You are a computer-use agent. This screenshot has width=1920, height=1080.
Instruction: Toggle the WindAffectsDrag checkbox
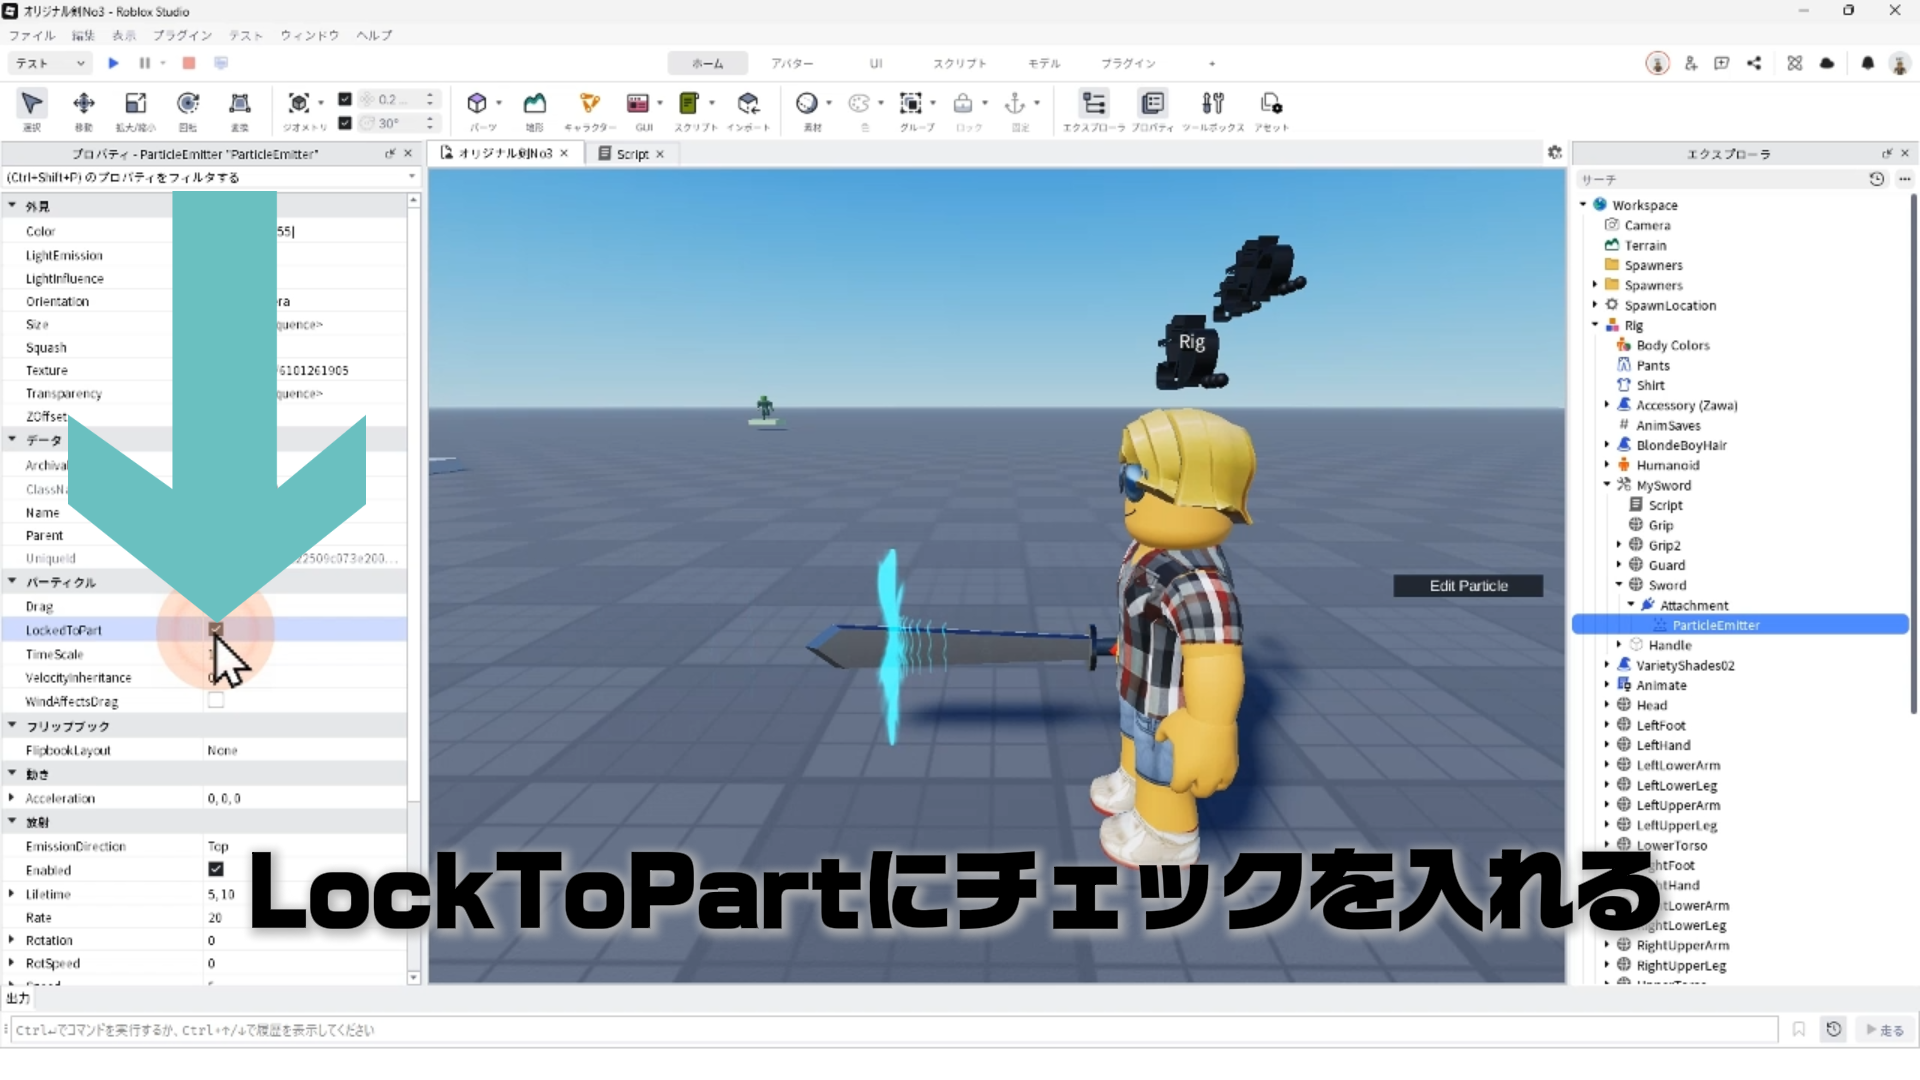(215, 701)
